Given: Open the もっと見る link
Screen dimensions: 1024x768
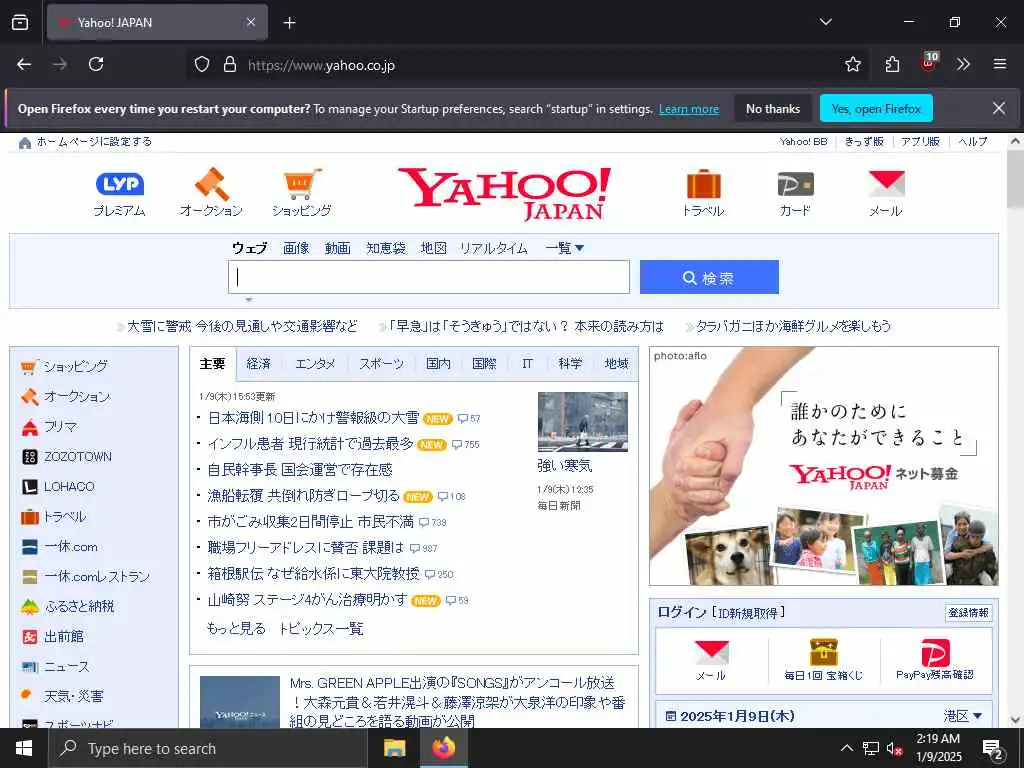Looking at the screenshot, I should 236,628.
